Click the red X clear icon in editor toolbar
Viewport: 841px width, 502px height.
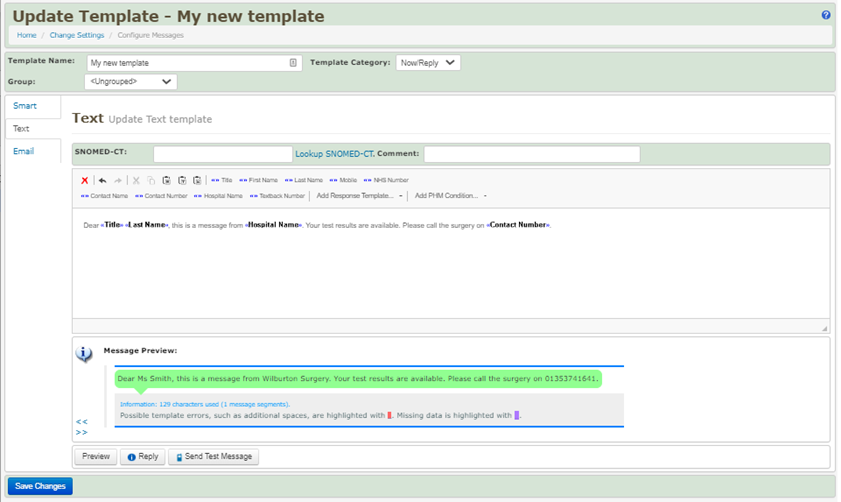[85, 181]
